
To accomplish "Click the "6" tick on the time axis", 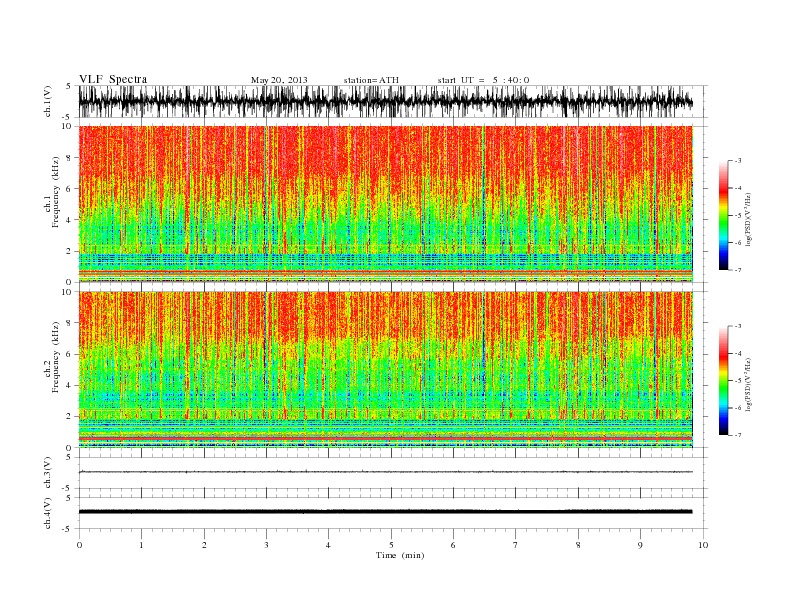I will [x=453, y=545].
